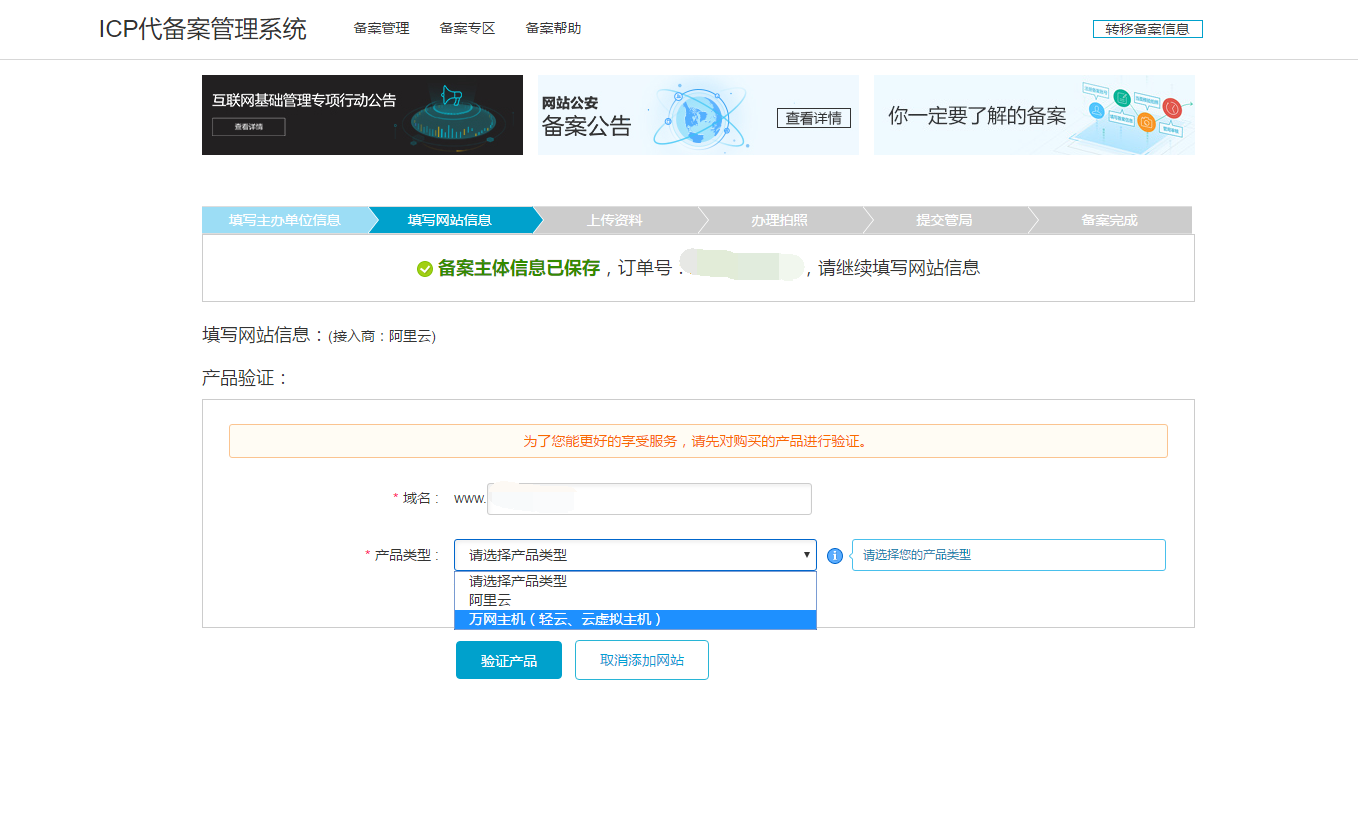Click the 验证产品 button
The height and width of the screenshot is (828, 1358).
(x=508, y=660)
